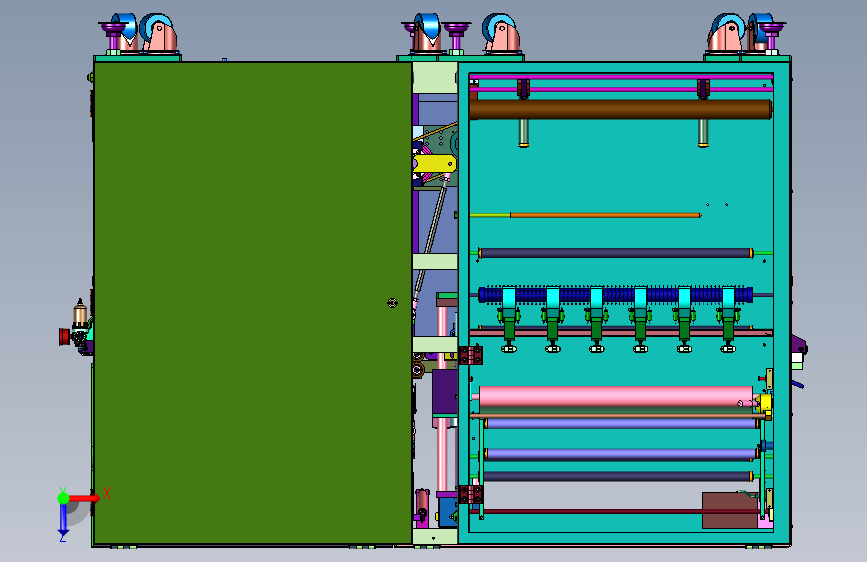Click the yellow knob at pink roller's end
867x562 pixels.
765,402
